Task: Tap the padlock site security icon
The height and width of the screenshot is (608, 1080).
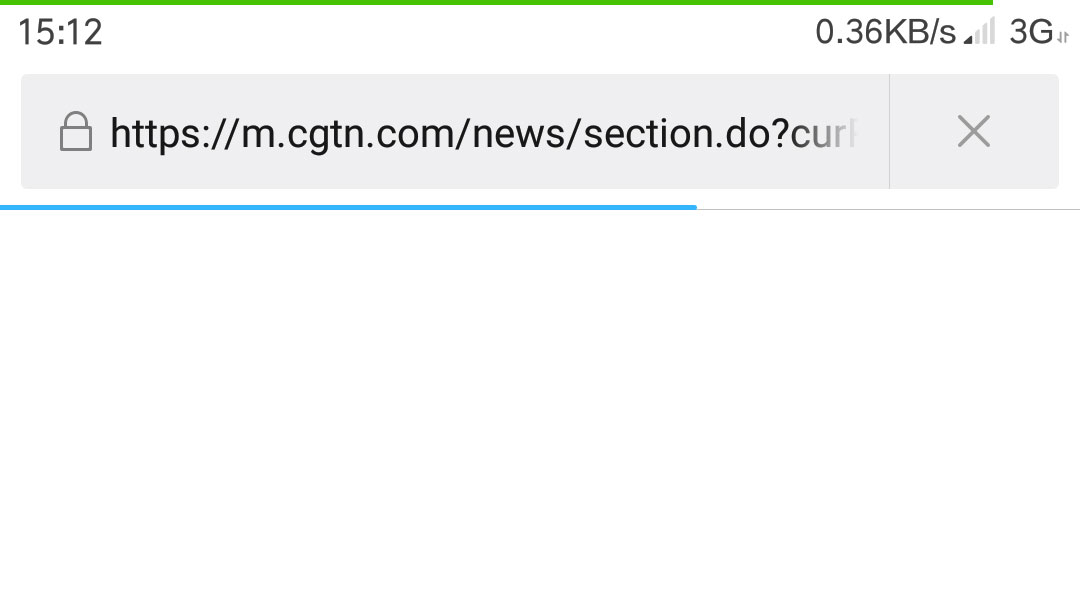Action: coord(76,132)
